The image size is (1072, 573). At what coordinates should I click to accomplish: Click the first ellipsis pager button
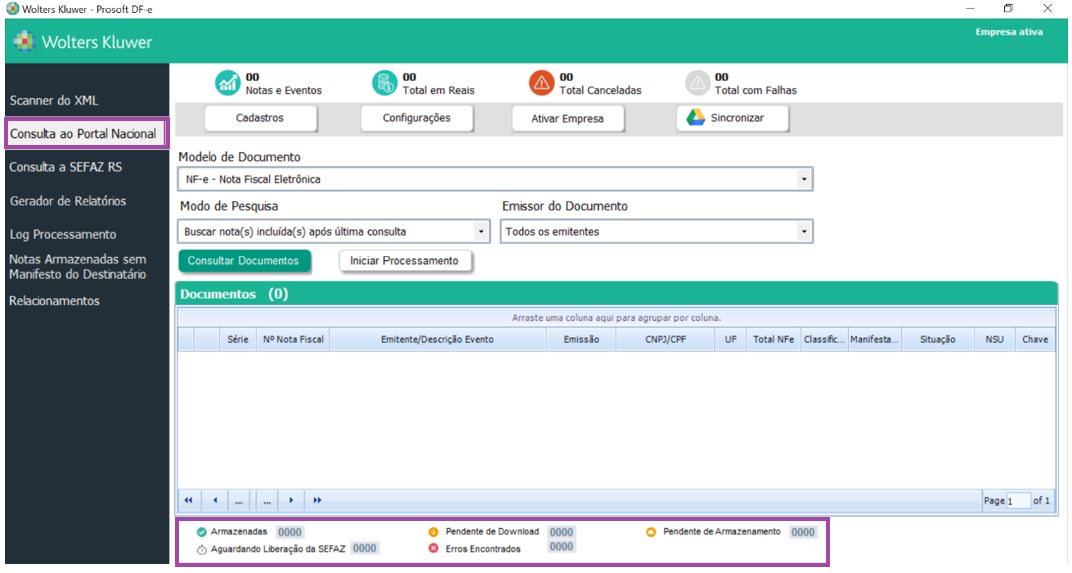[239, 501]
